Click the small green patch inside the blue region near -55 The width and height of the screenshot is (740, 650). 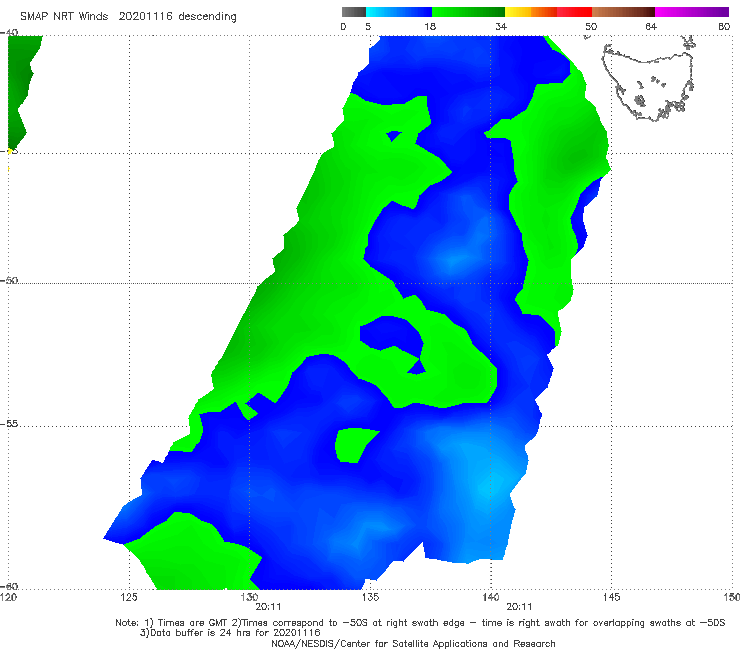(x=354, y=445)
